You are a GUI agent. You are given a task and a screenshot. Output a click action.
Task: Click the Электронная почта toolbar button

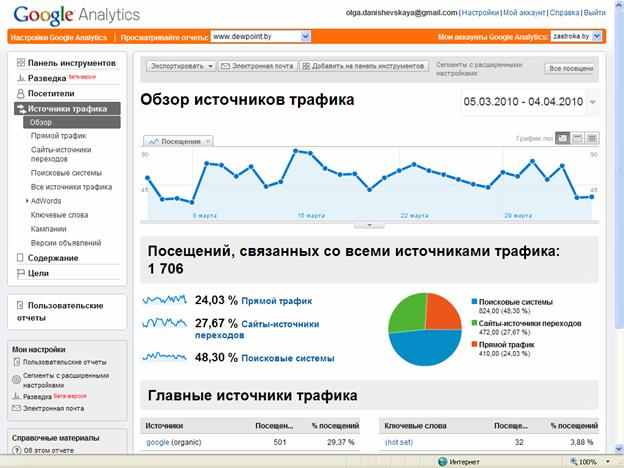pyautogui.click(x=258, y=66)
